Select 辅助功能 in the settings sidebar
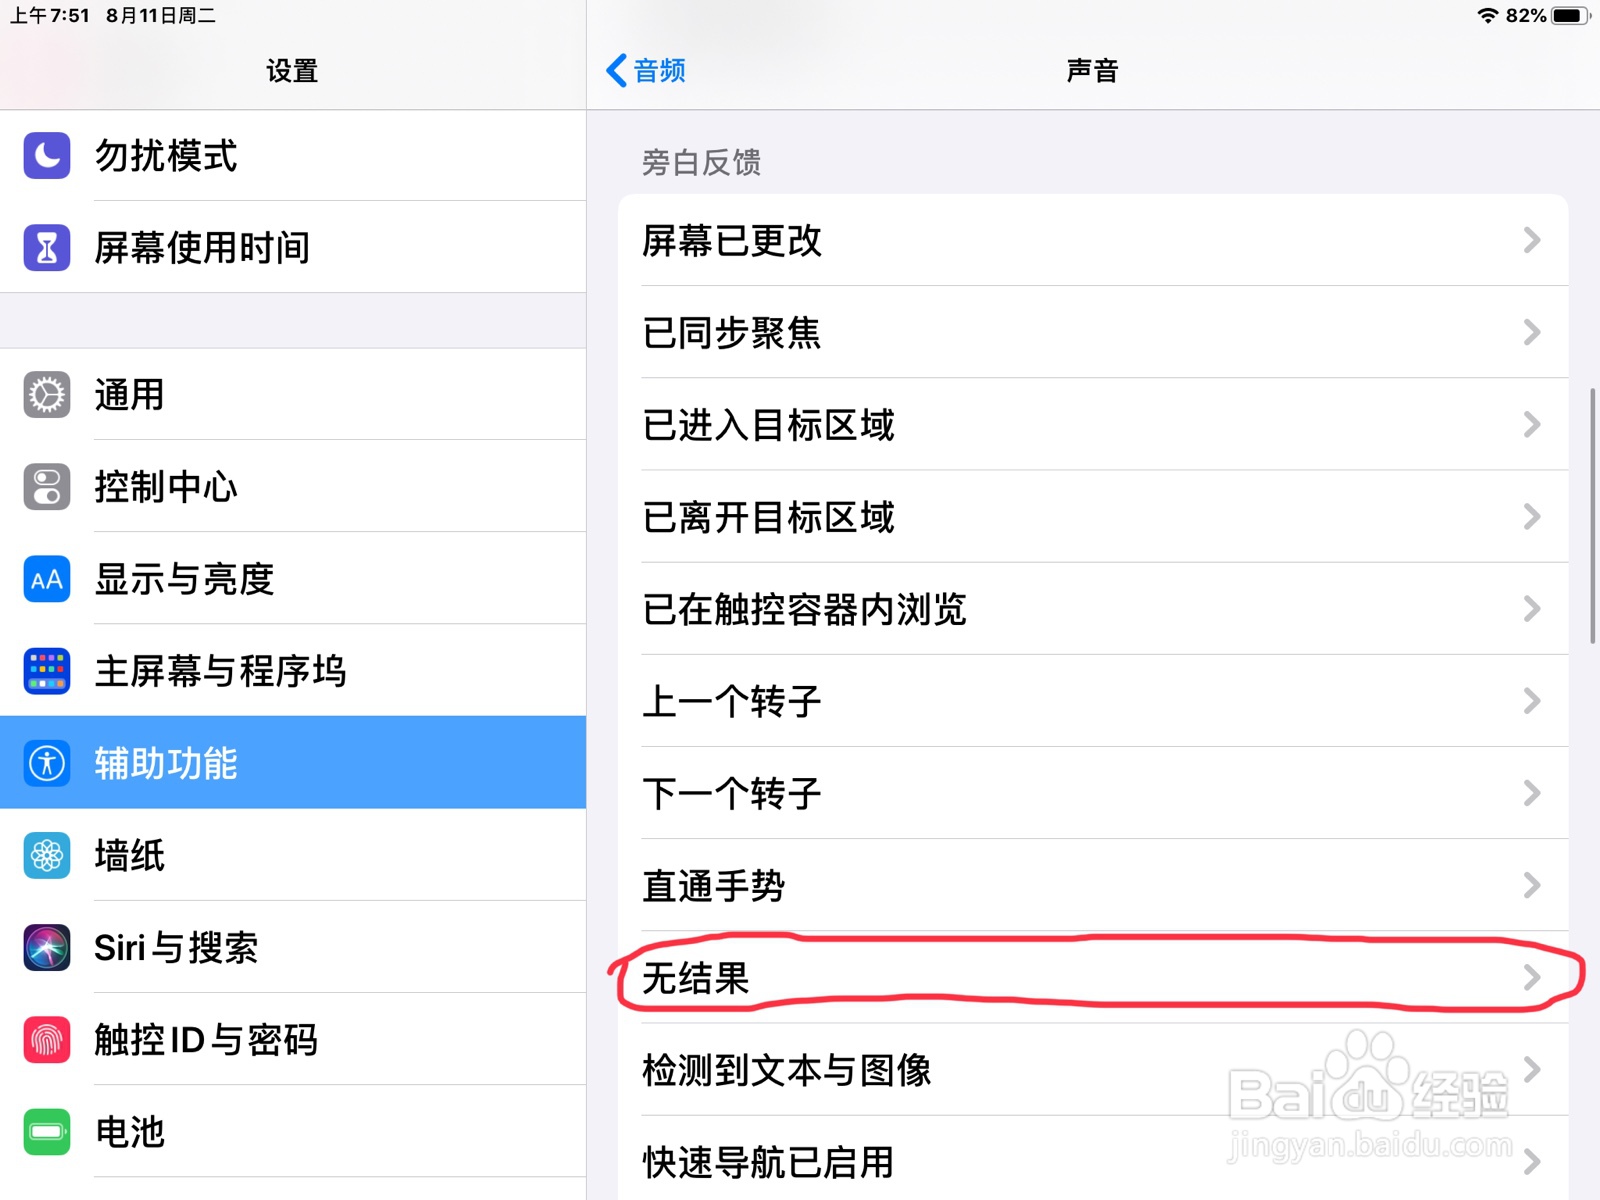This screenshot has width=1600, height=1200. point(293,762)
